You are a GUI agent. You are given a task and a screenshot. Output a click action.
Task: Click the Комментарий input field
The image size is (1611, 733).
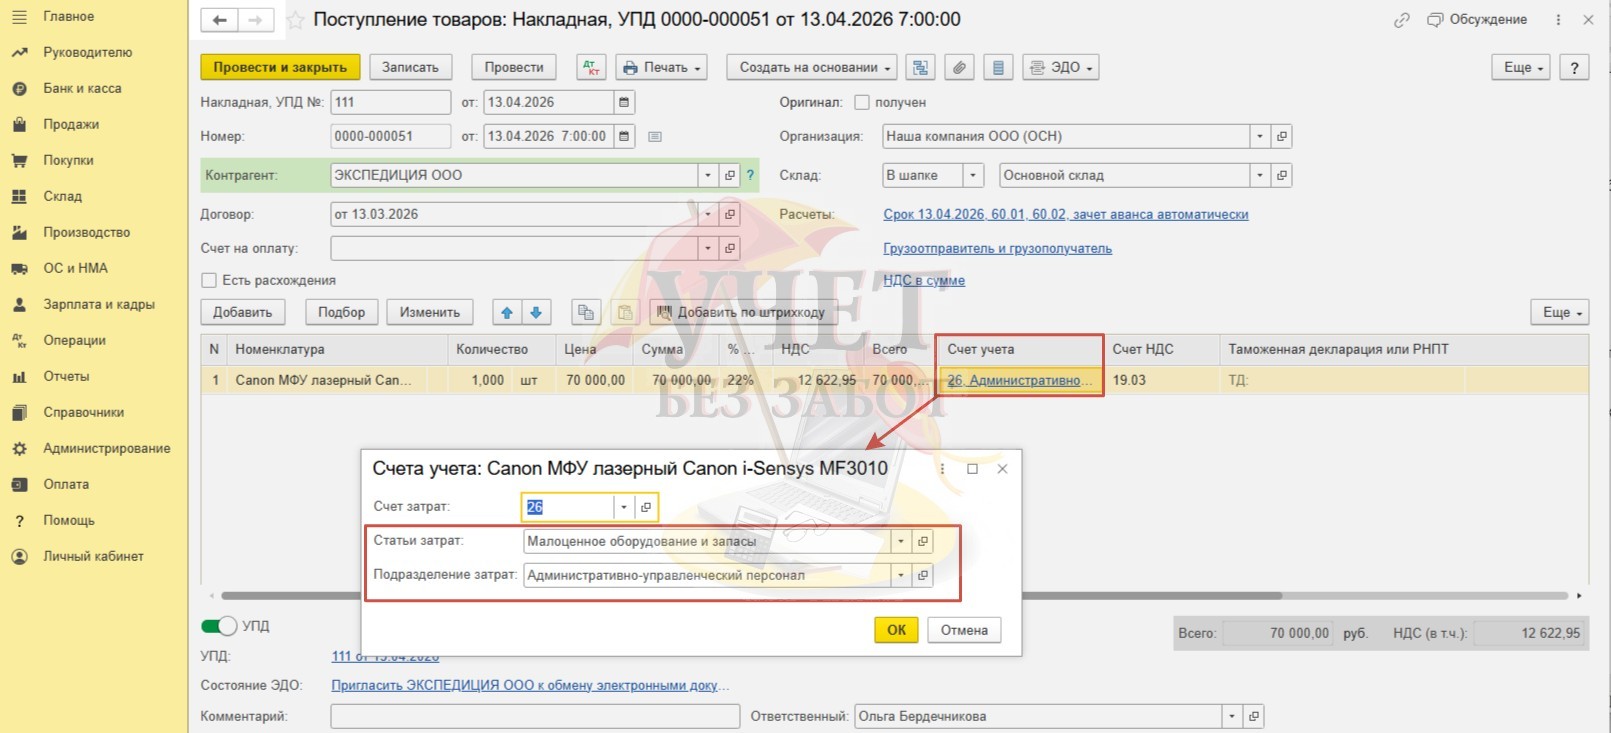(534, 716)
